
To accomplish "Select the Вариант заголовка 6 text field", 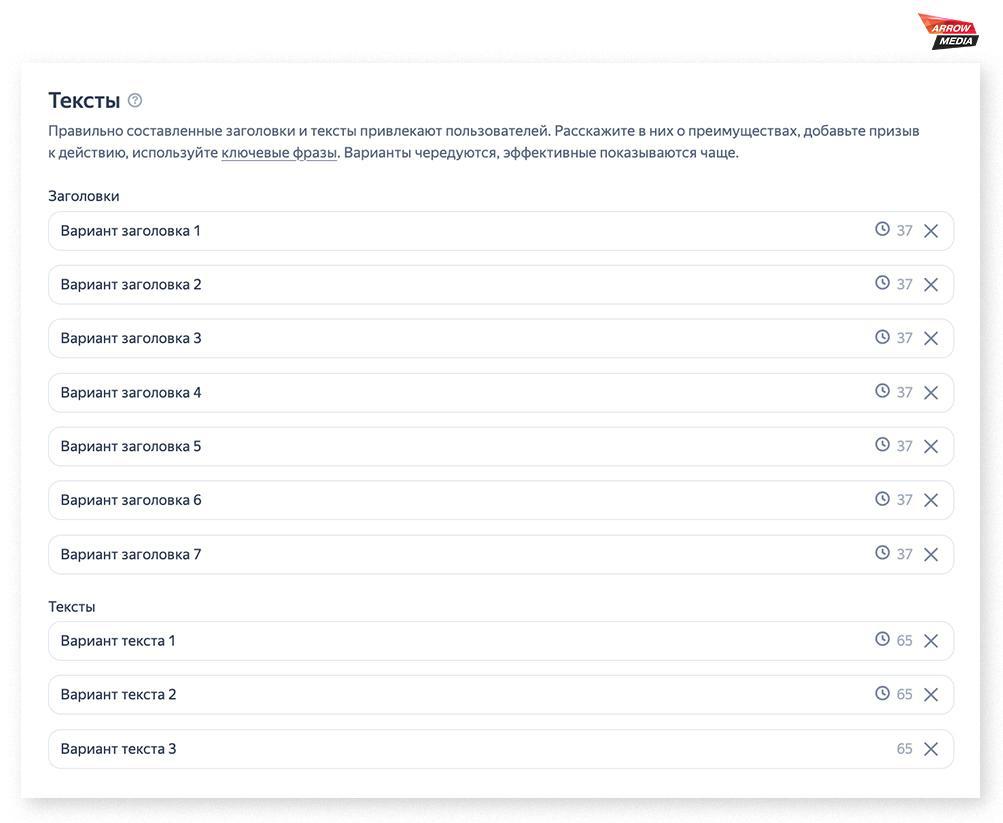I will point(450,500).
